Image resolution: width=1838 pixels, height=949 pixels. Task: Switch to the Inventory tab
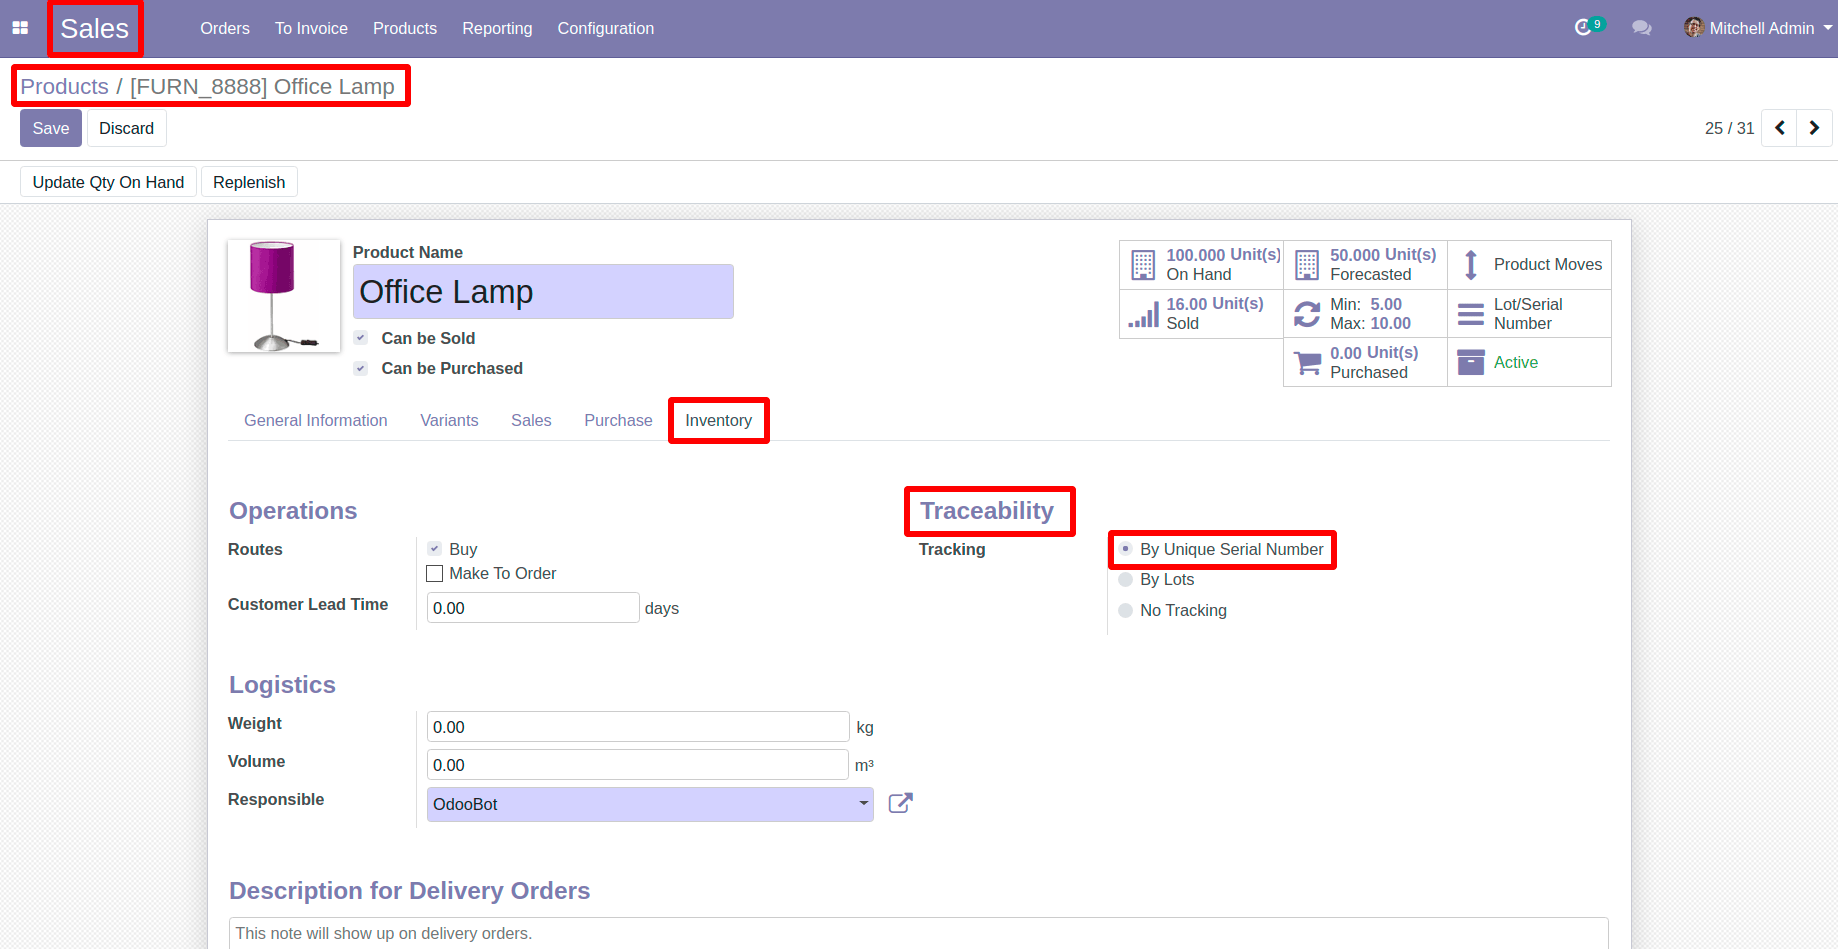pyautogui.click(x=718, y=420)
